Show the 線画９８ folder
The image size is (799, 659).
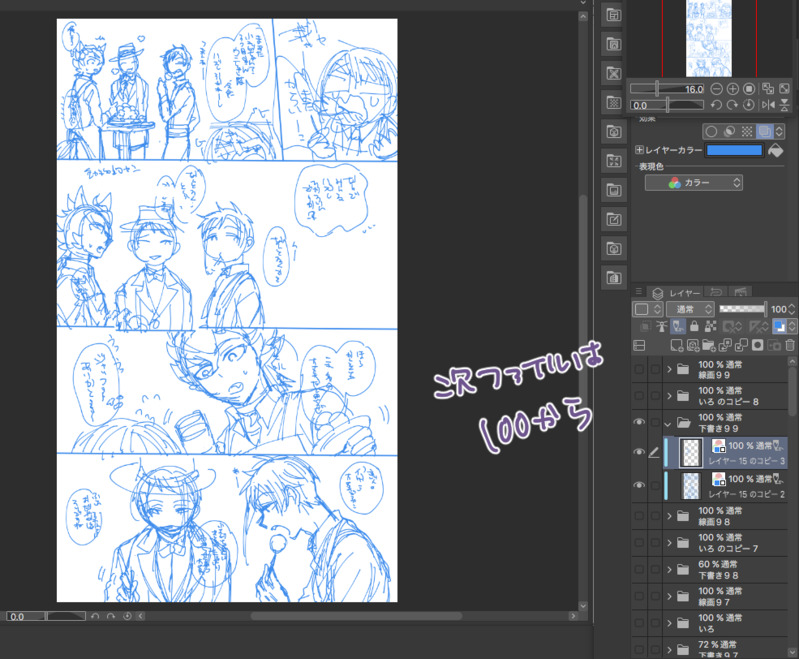click(639, 516)
